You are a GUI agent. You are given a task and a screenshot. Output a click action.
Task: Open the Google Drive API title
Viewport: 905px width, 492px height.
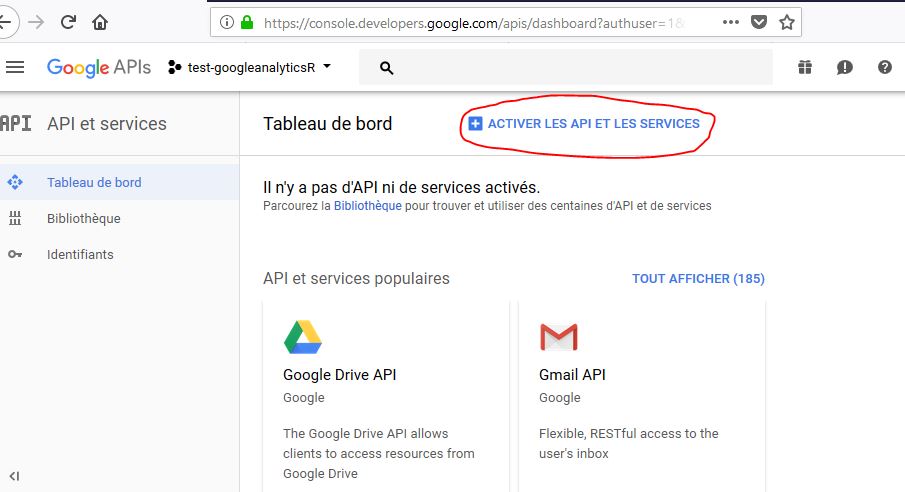pyautogui.click(x=339, y=375)
